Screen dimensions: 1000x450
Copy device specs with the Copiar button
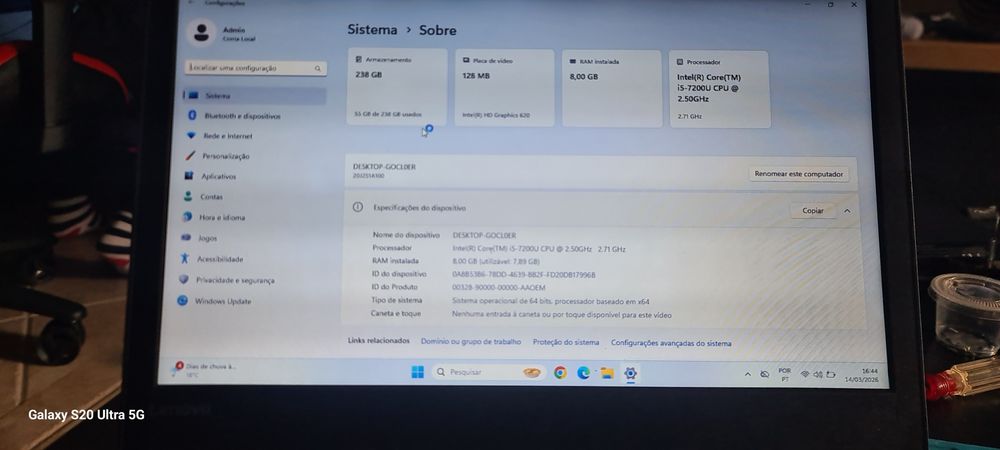click(x=812, y=210)
